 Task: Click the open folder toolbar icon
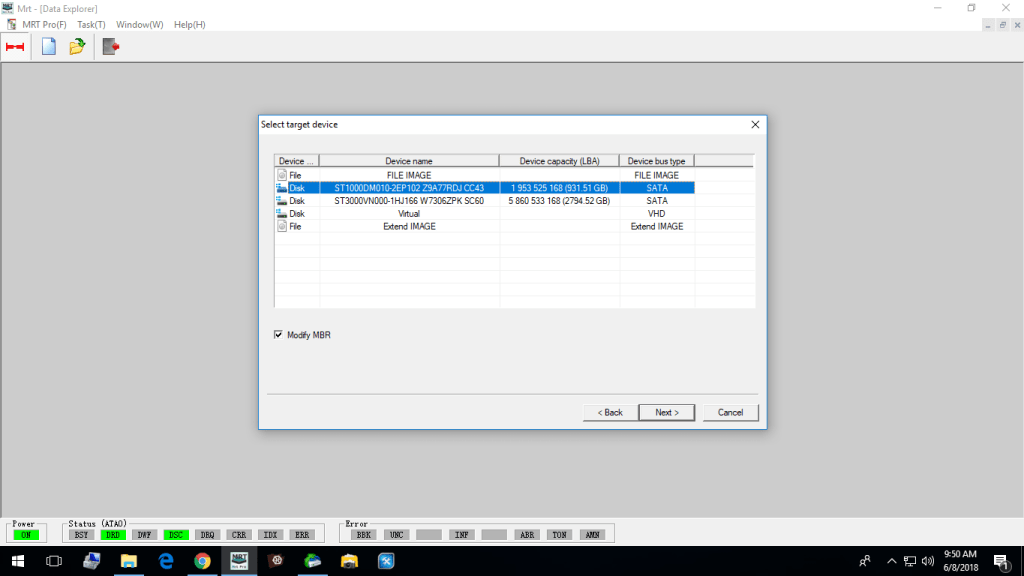tap(77, 46)
